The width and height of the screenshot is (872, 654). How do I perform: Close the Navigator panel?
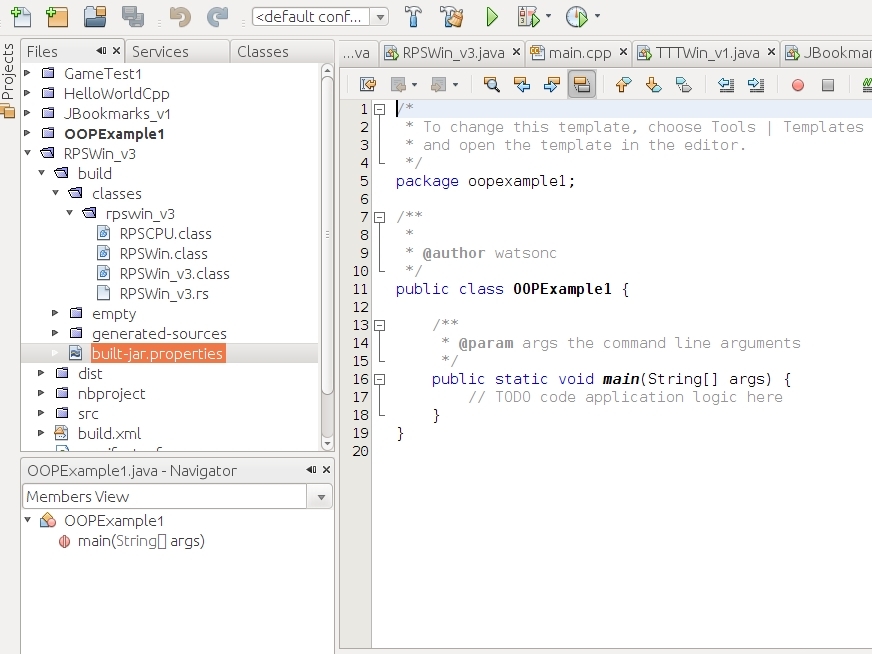[x=326, y=470]
